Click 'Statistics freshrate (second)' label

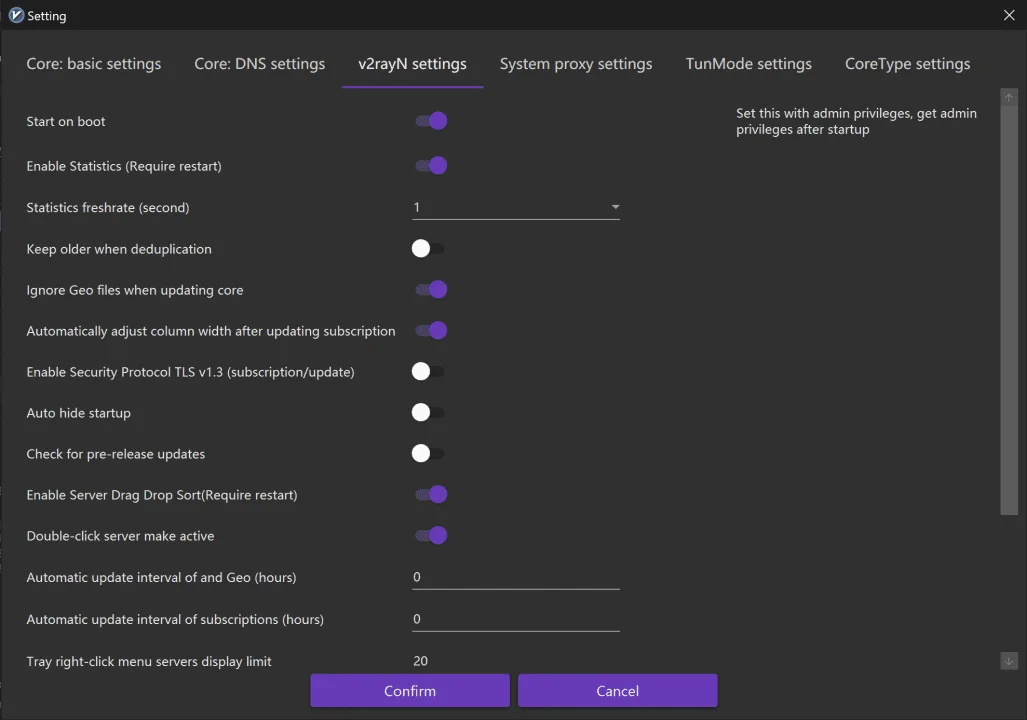coord(108,208)
